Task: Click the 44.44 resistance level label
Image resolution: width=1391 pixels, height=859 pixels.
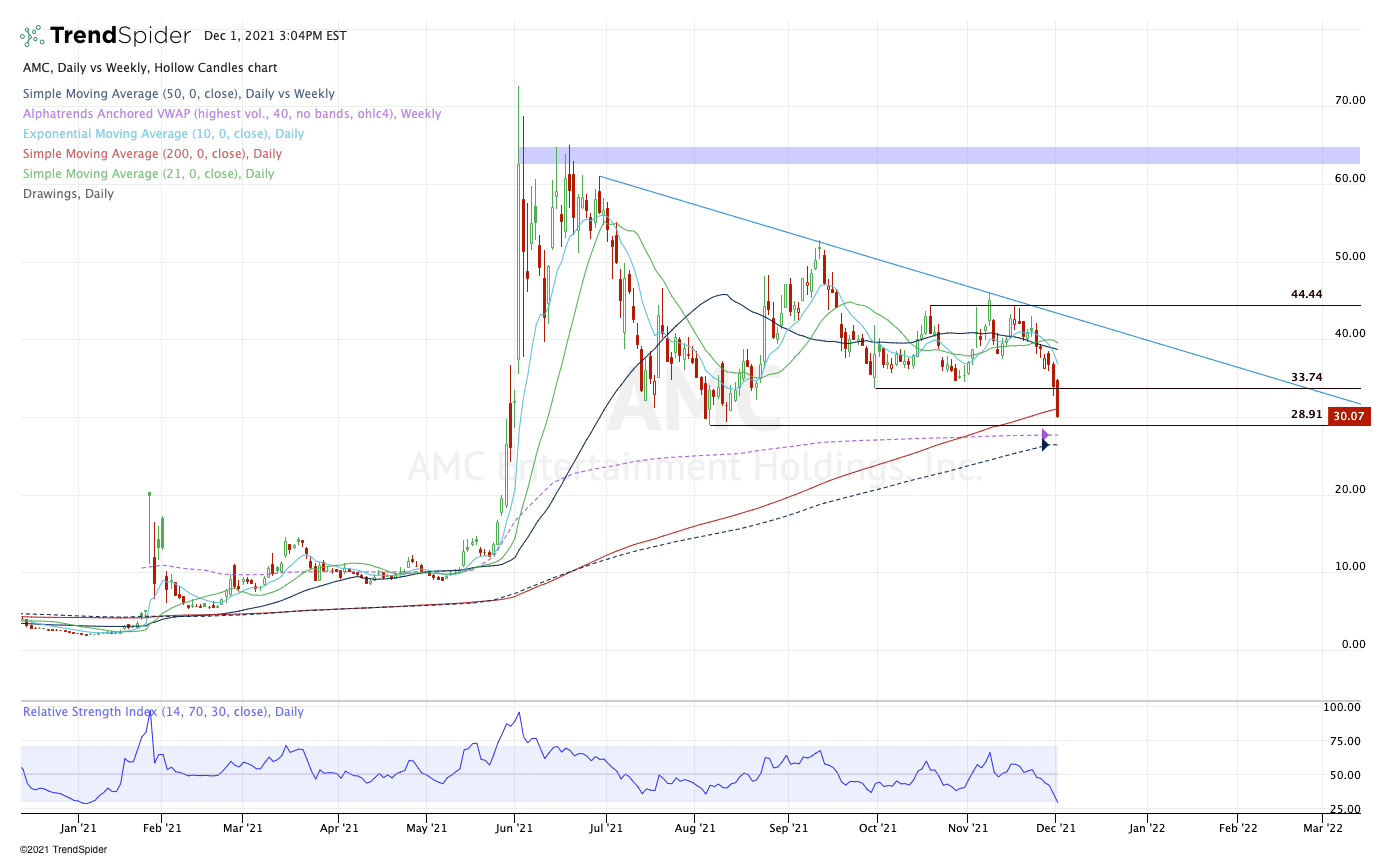Action: click(x=1306, y=295)
